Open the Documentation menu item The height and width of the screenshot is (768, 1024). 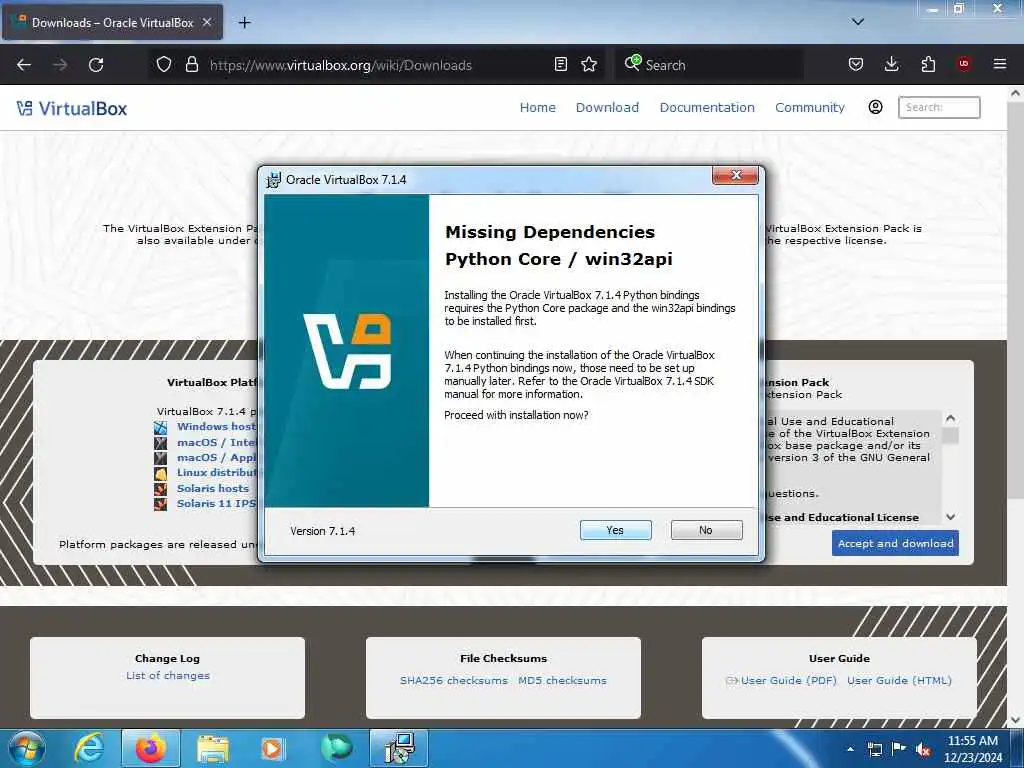707,108
